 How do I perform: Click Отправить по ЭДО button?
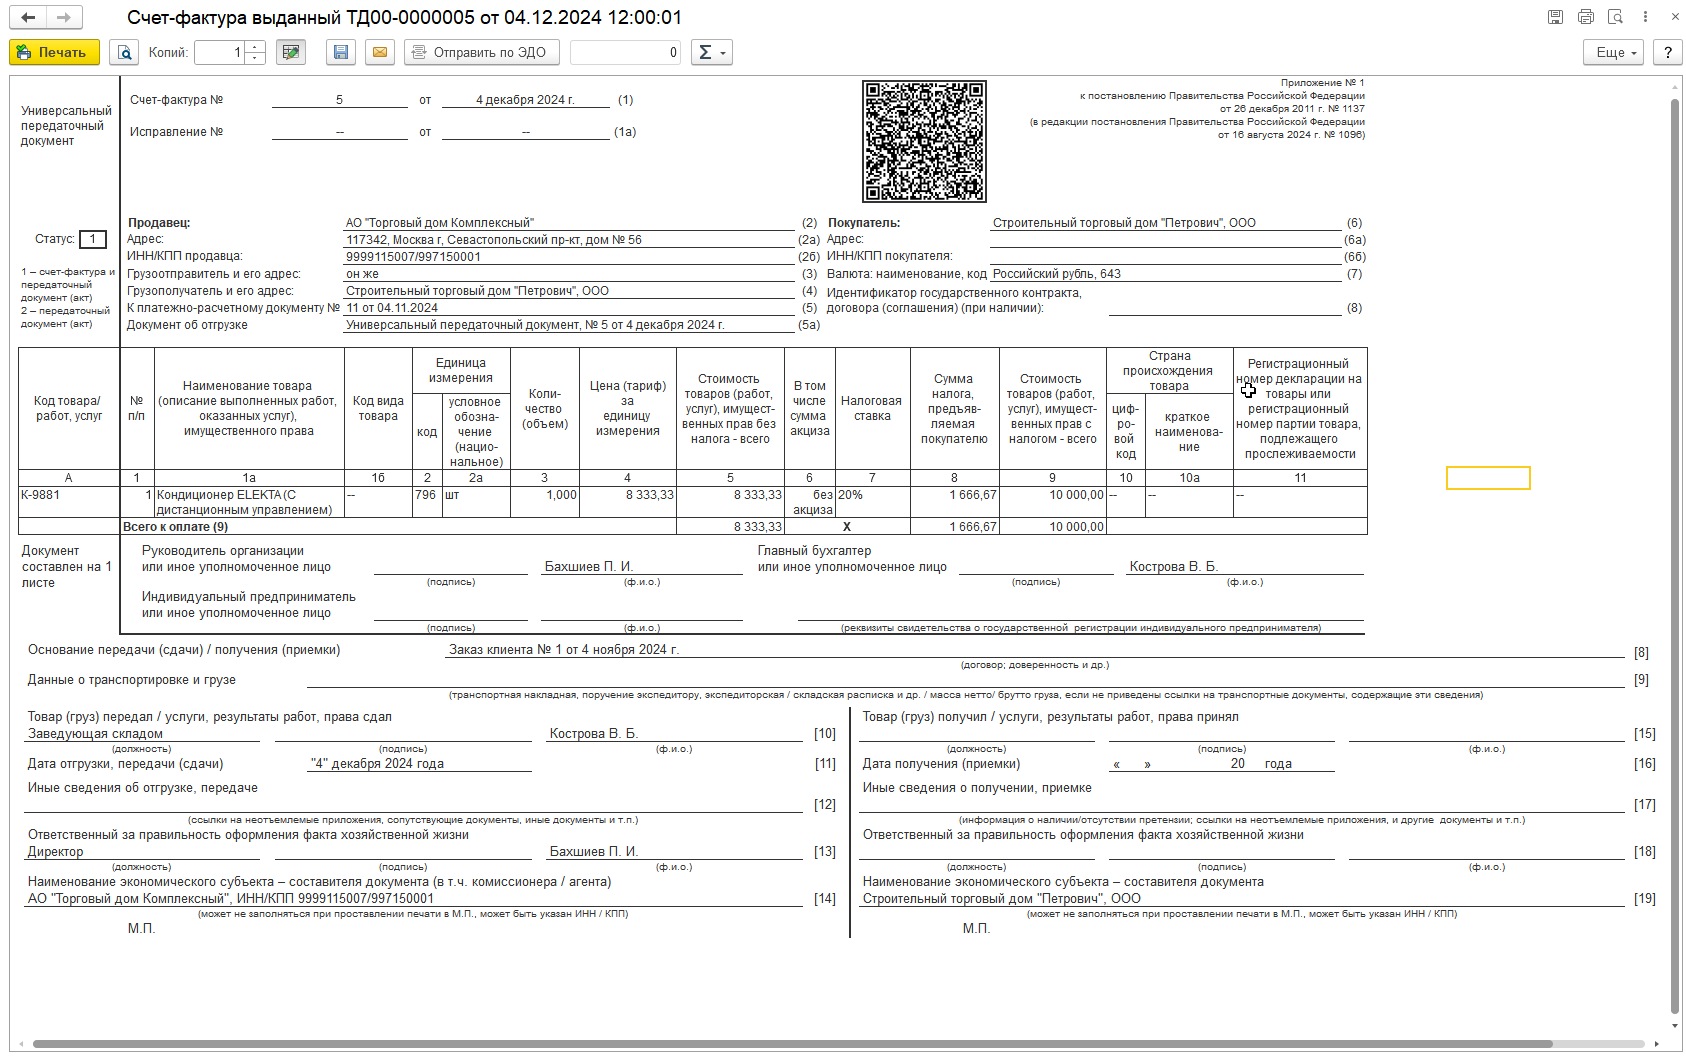coord(481,52)
